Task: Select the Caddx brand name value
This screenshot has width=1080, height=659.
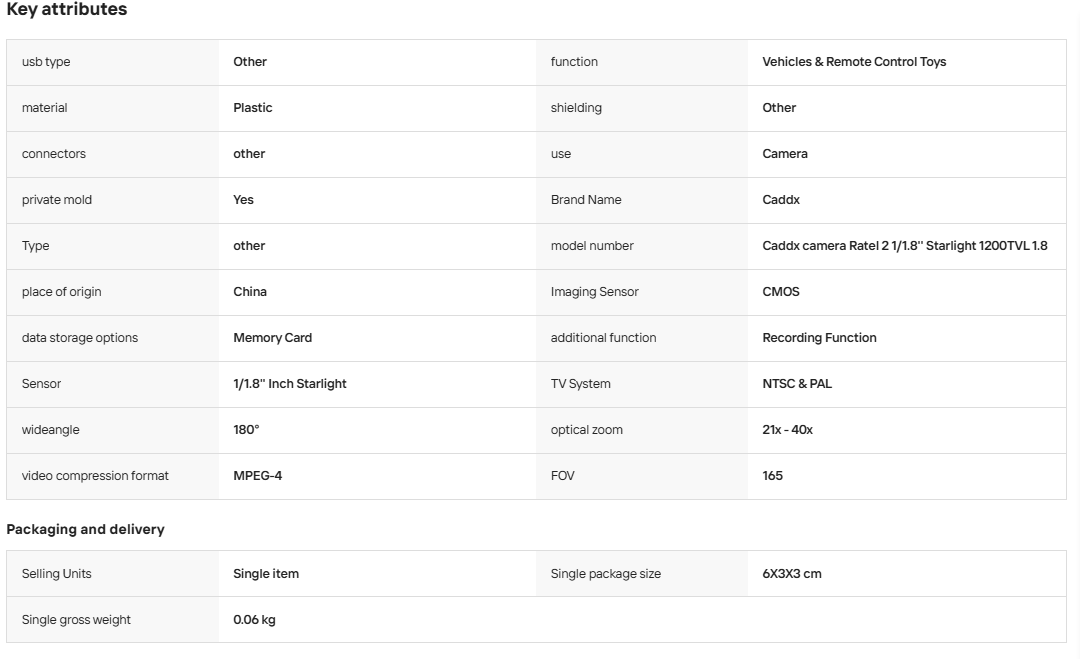Action: pos(780,200)
